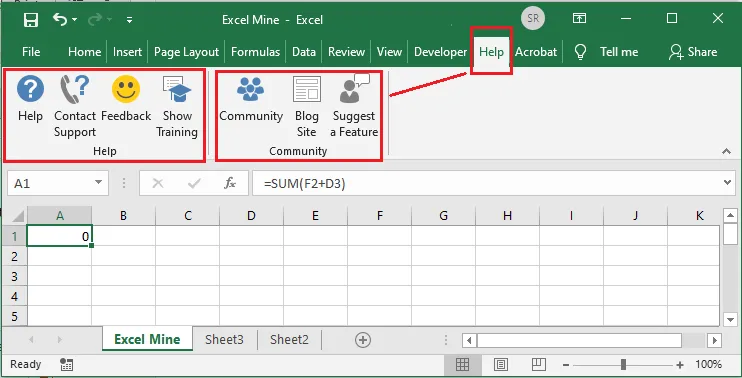Click previous sheet navigation arrow
The width and height of the screenshot is (742, 378).
coord(31,340)
